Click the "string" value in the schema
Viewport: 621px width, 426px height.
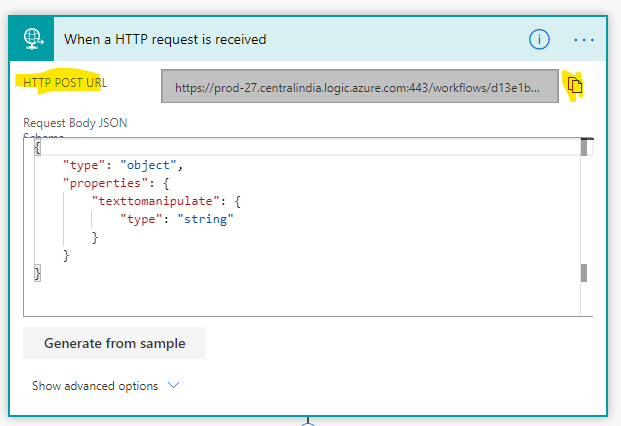[203, 219]
